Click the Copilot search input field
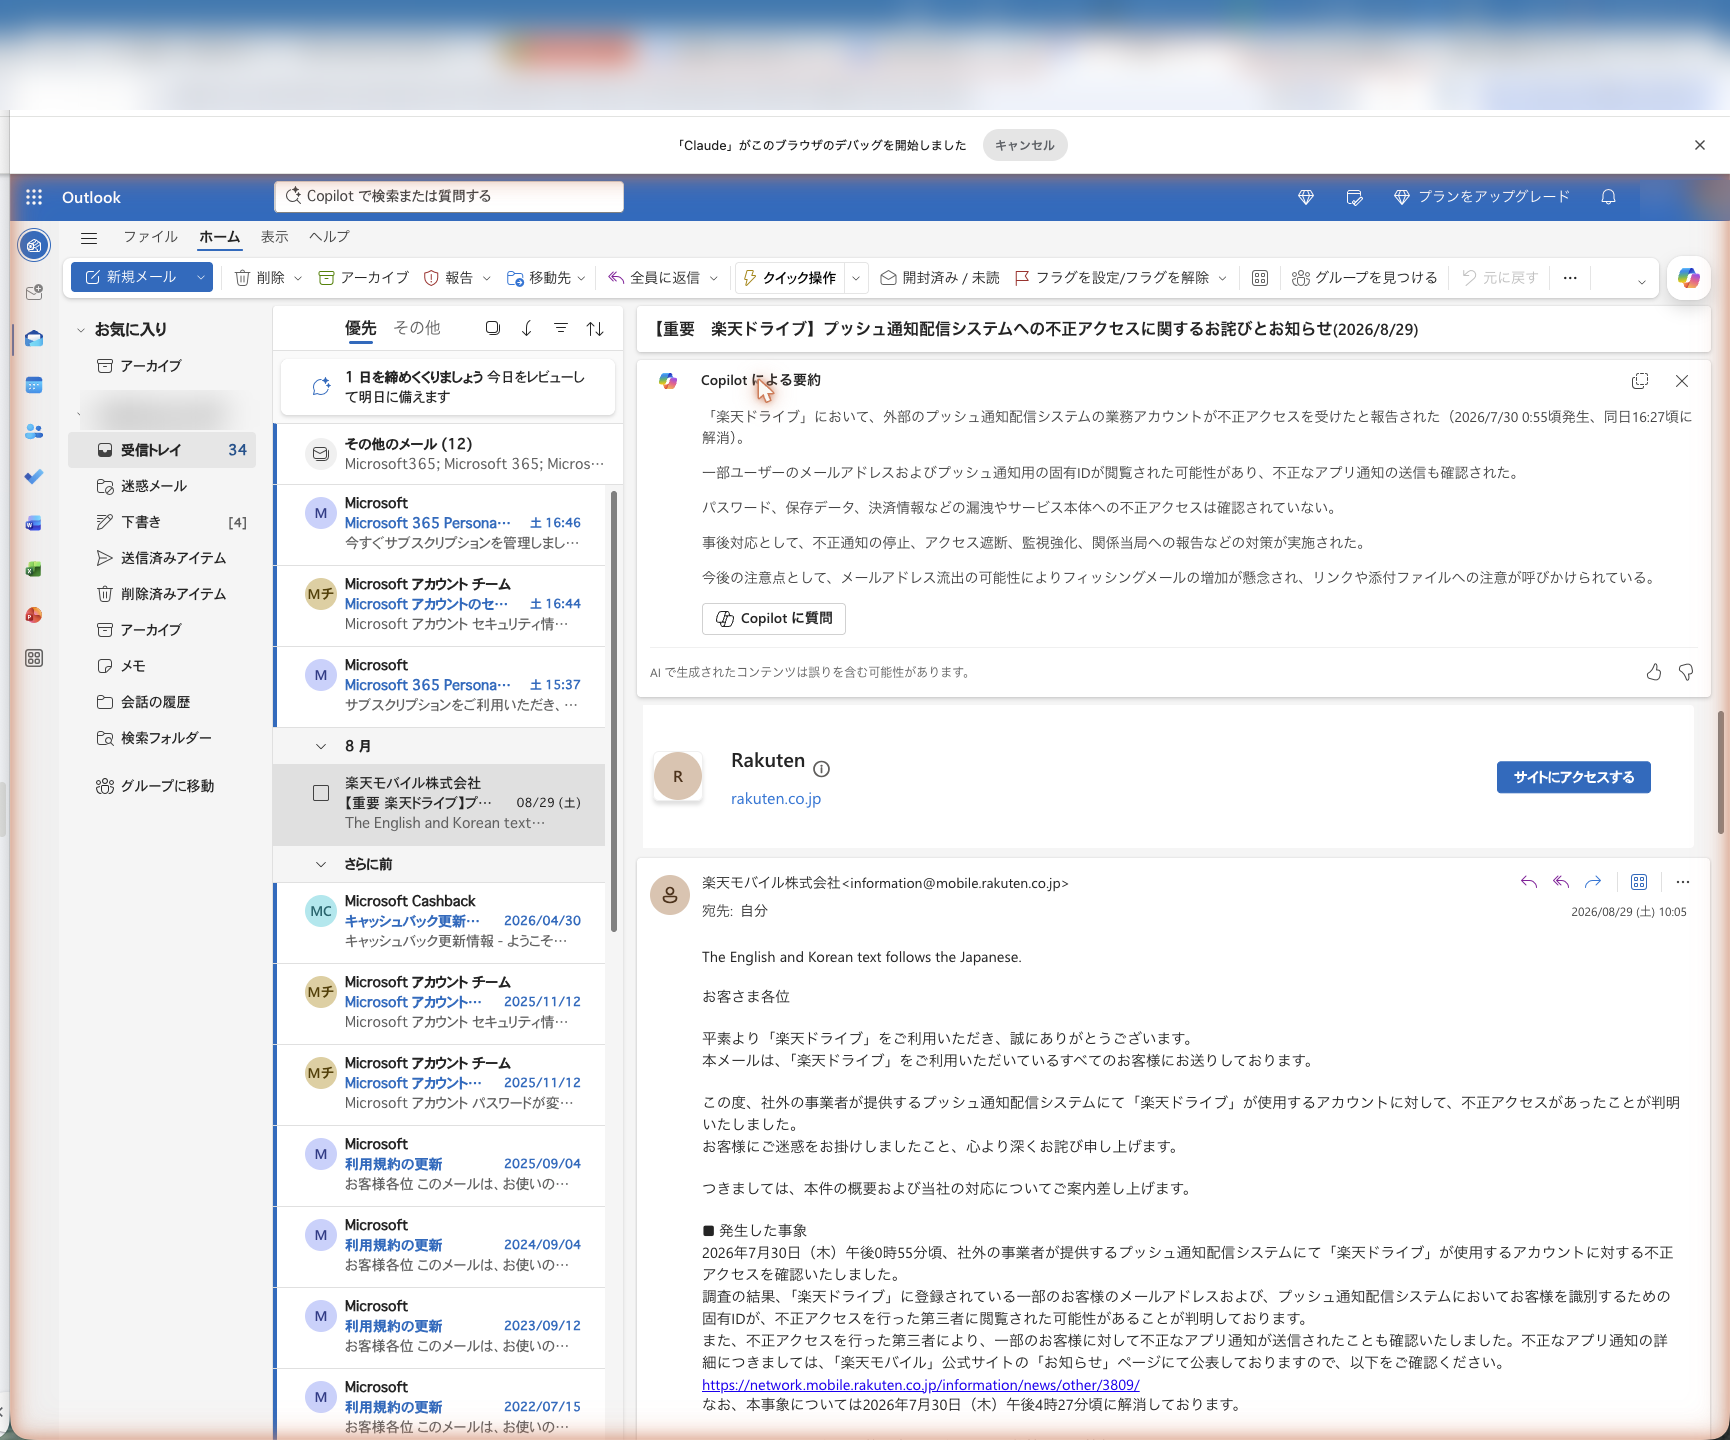This screenshot has height=1440, width=1730. click(449, 197)
